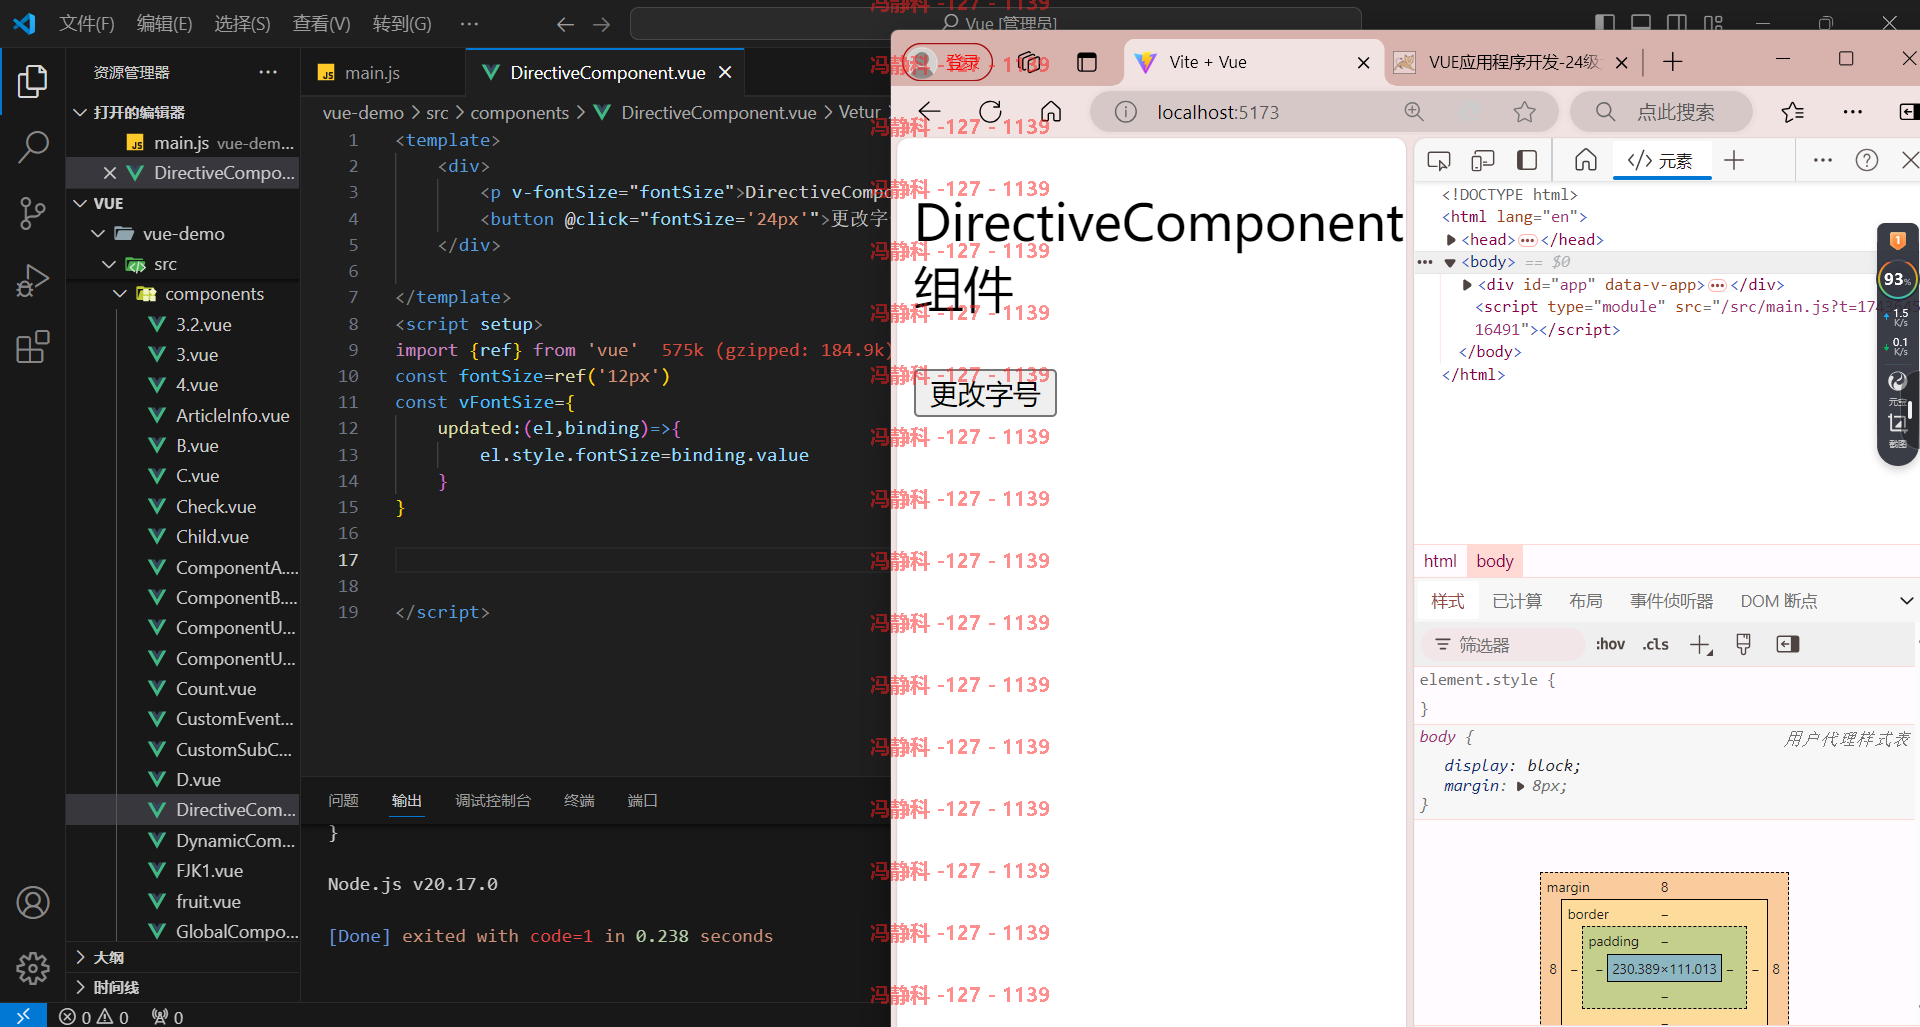Open browser favorites list icon

[x=1793, y=112]
